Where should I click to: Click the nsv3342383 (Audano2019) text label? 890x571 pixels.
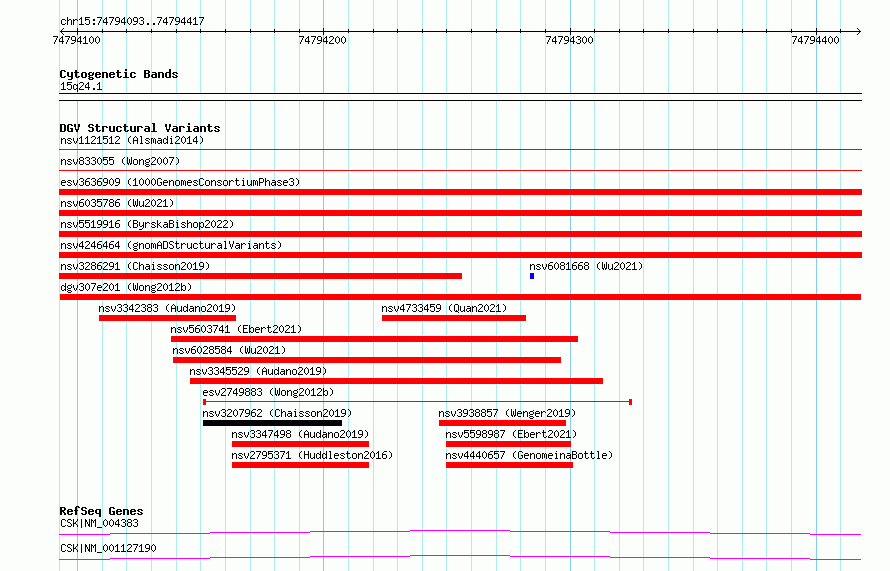pyautogui.click(x=167, y=308)
